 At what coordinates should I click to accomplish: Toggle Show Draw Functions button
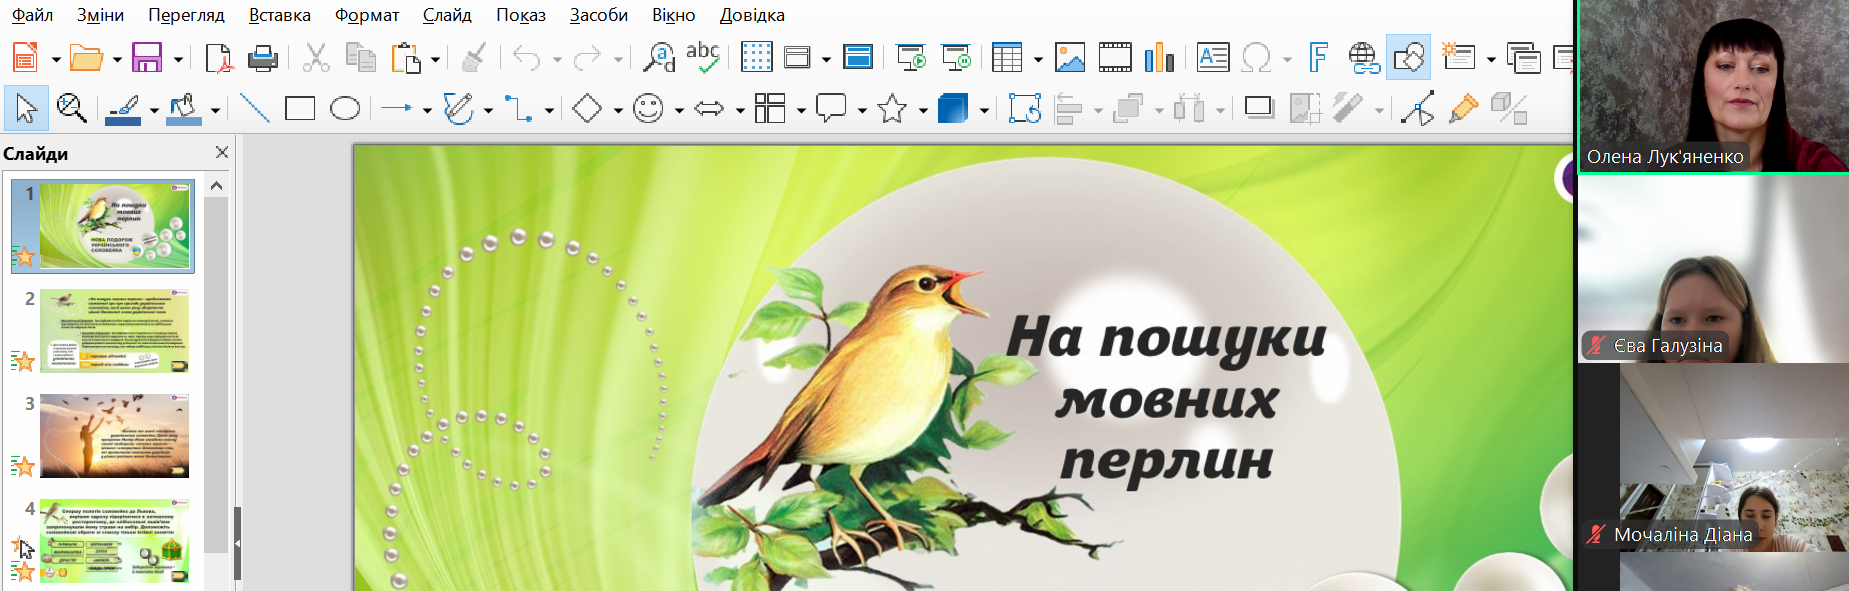tap(1408, 57)
